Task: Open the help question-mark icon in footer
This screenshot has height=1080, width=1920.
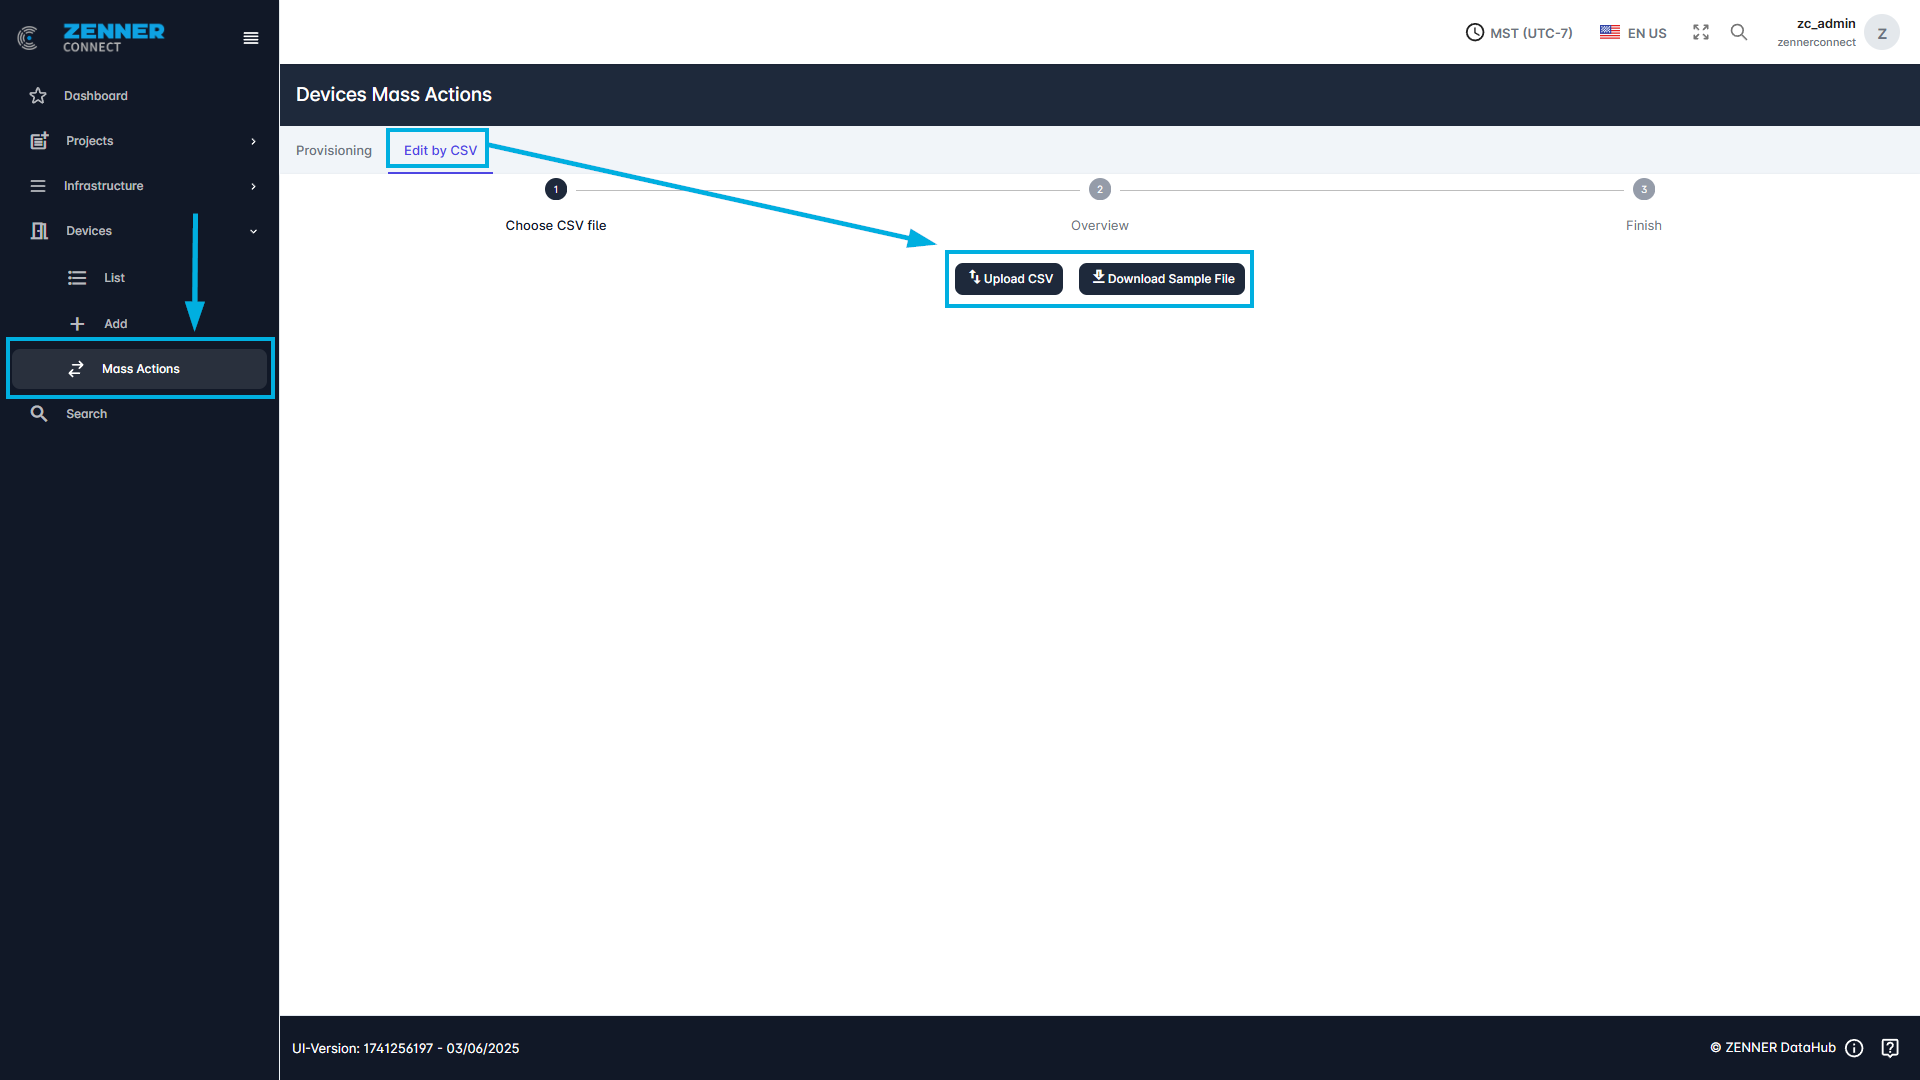Action: [x=1890, y=1048]
